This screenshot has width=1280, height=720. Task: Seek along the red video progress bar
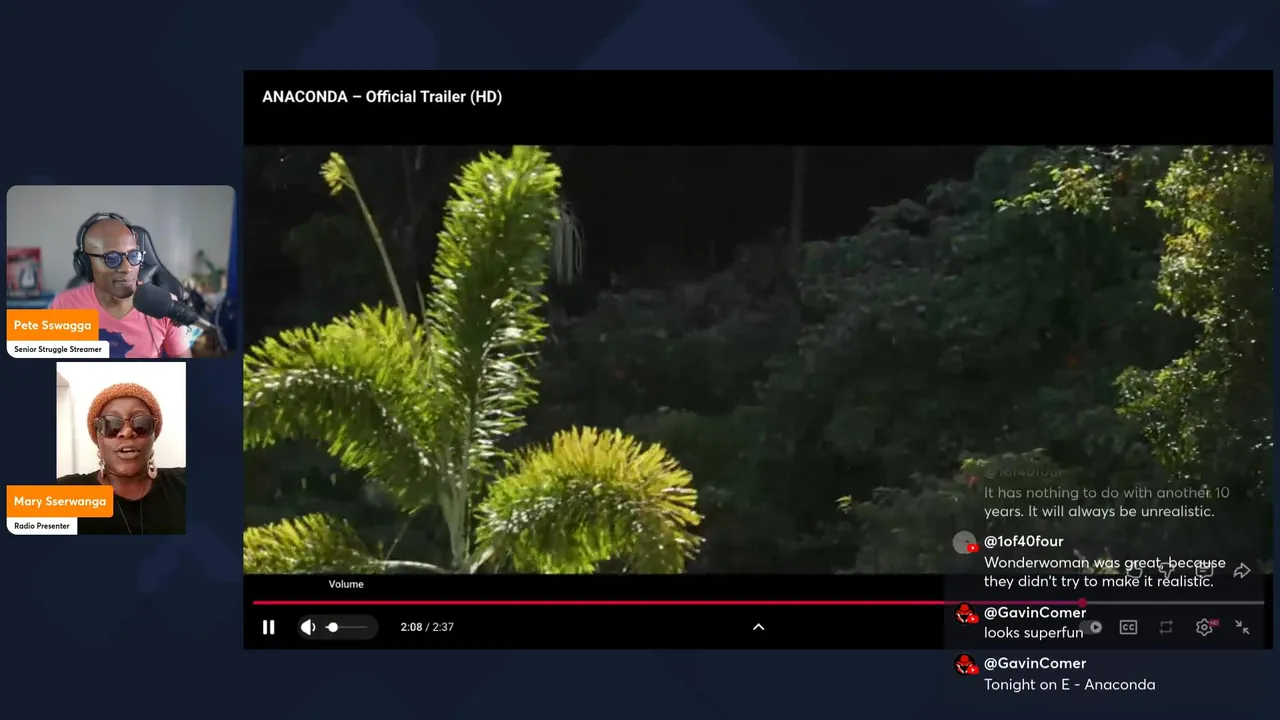(758, 602)
